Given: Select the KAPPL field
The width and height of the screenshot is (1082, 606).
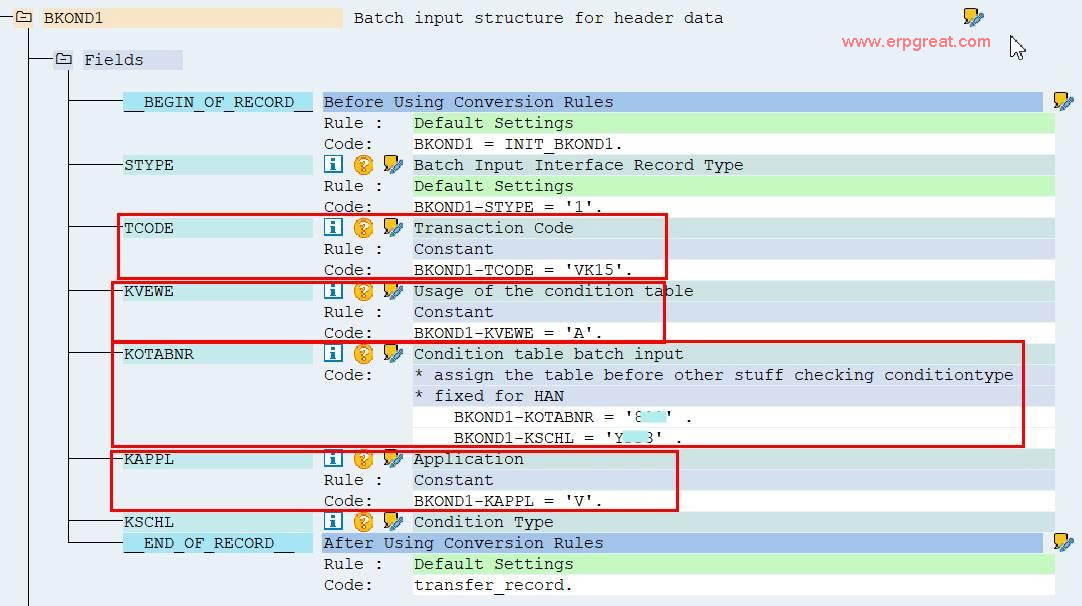Looking at the screenshot, I should (x=218, y=459).
